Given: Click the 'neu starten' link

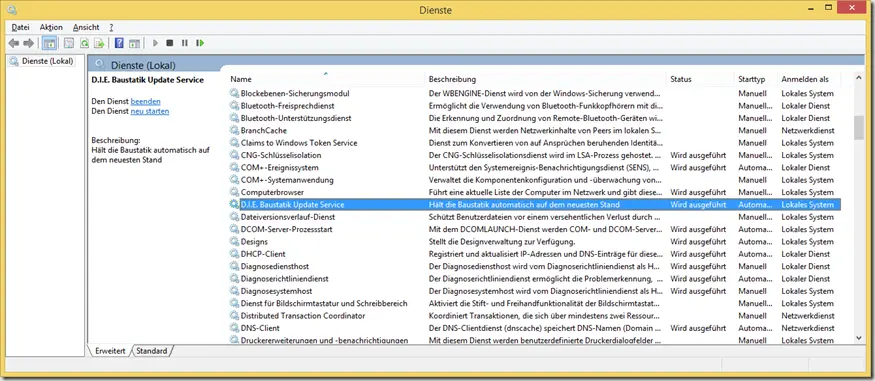Looking at the screenshot, I should [150, 111].
